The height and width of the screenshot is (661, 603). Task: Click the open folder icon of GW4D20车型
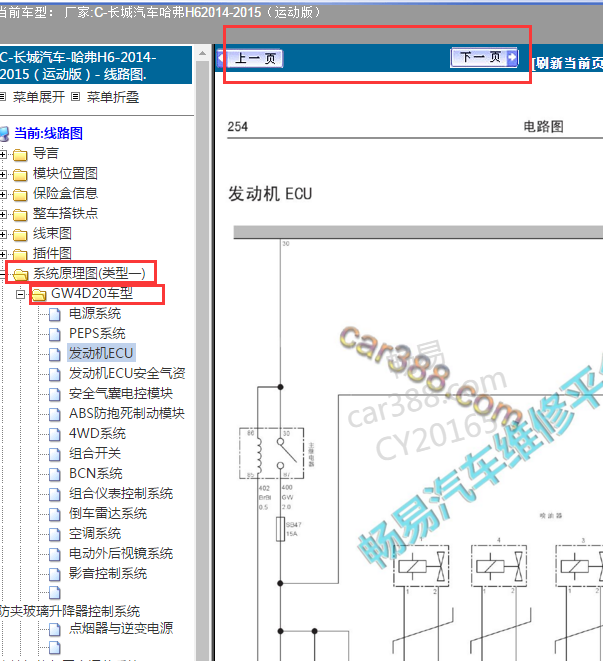[39, 295]
